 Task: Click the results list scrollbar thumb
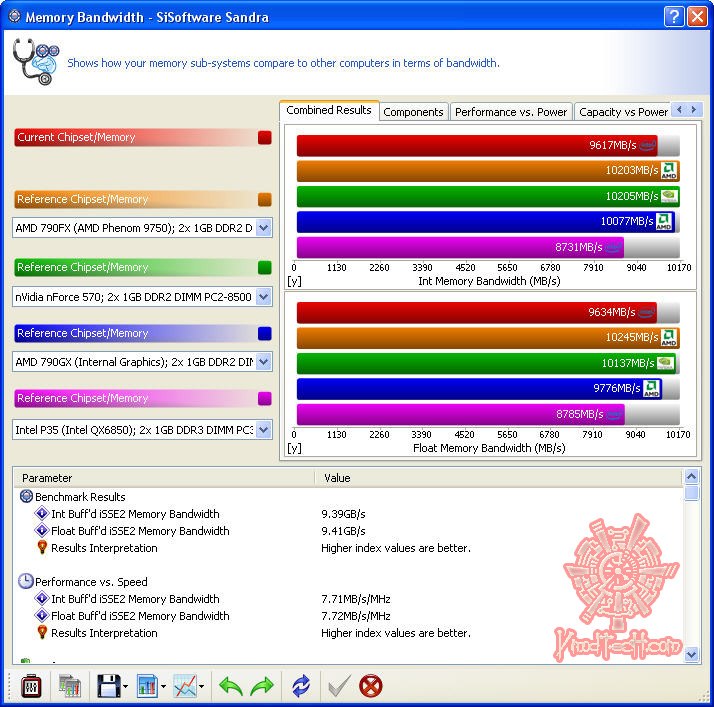click(x=691, y=493)
